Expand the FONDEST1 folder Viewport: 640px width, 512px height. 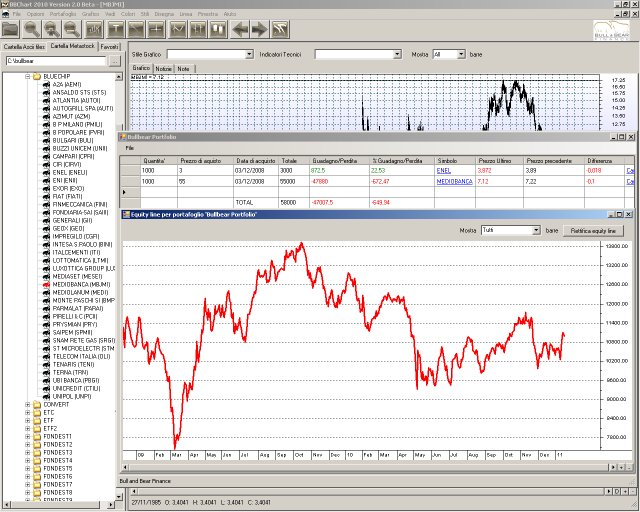(28, 436)
